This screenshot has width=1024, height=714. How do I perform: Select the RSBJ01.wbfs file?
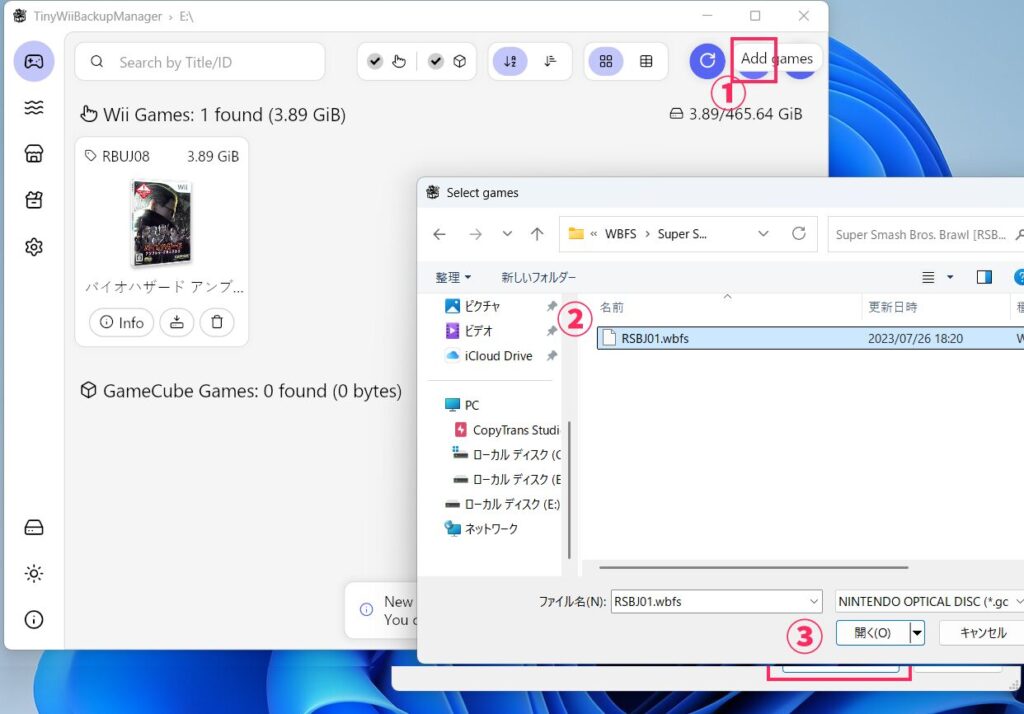pos(654,338)
